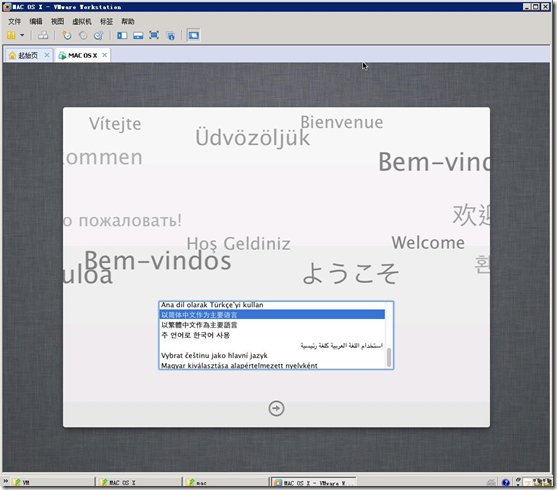This screenshot has width=557, height=490.
Task: Select simplified Chinese '以简体中文作为主要语言'
Action: (x=272, y=315)
